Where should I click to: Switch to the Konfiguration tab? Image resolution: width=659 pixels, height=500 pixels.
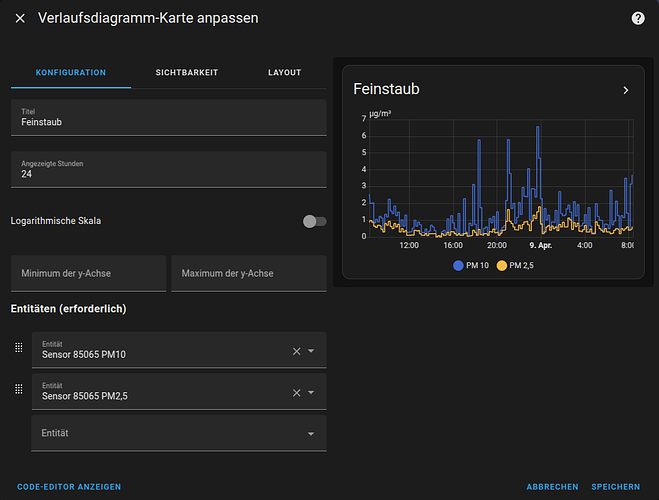click(71, 73)
